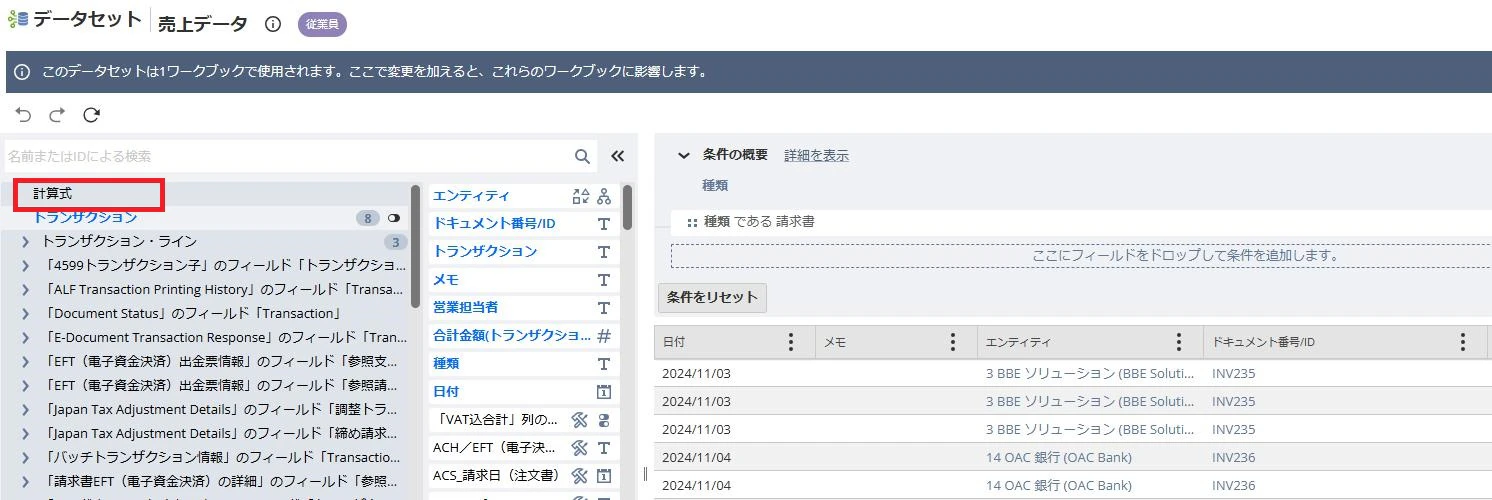Expand the バッチトランザクション情報 node

(25, 458)
